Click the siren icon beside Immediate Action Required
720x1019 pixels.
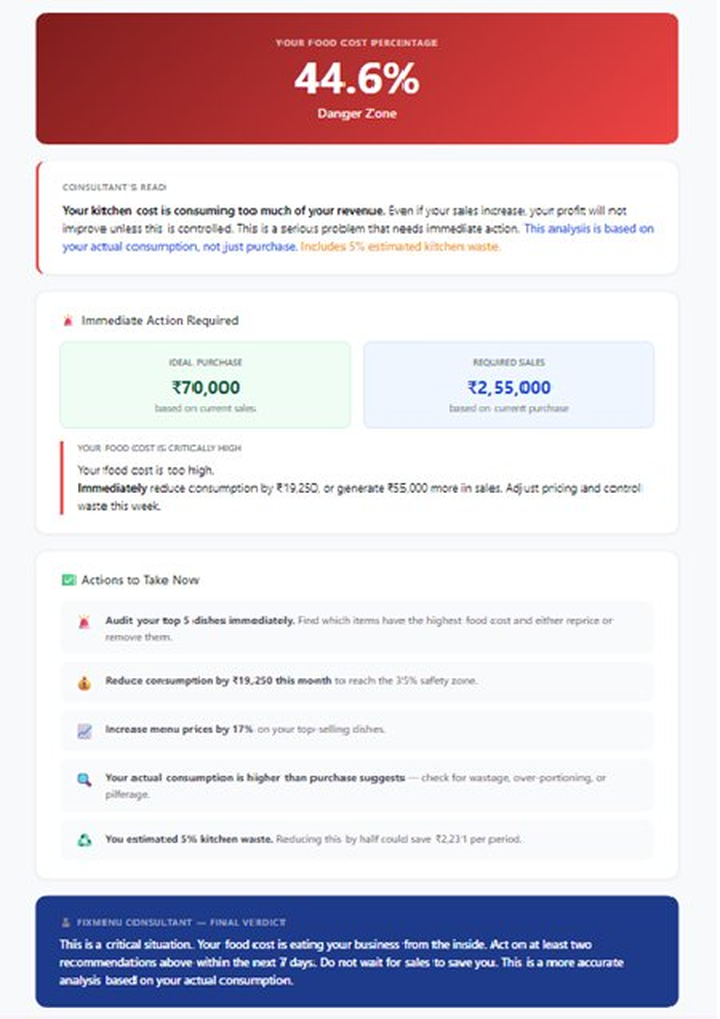tap(68, 320)
